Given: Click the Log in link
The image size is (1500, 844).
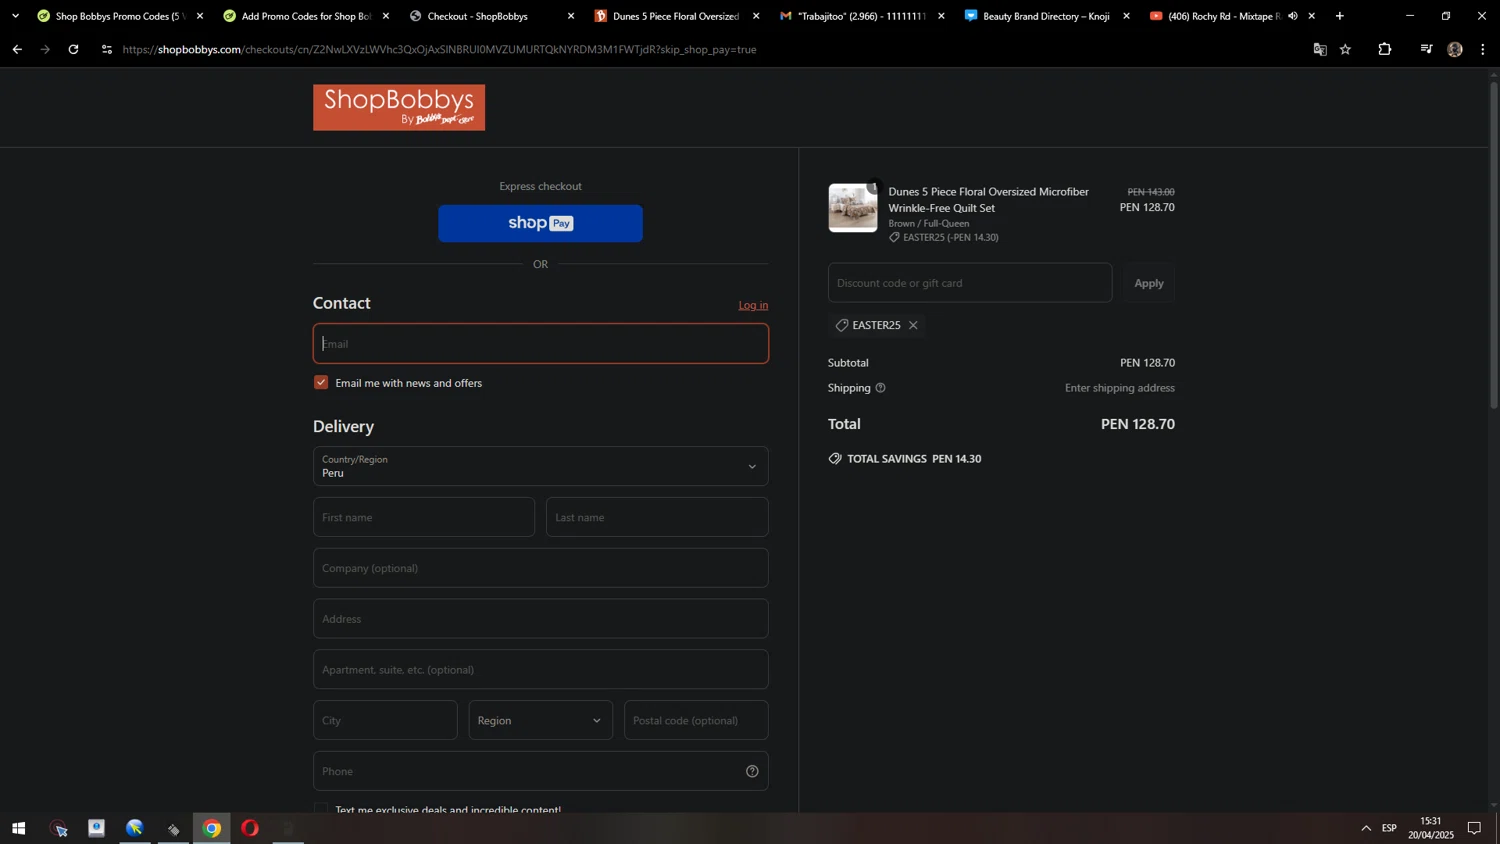Looking at the screenshot, I should (753, 305).
